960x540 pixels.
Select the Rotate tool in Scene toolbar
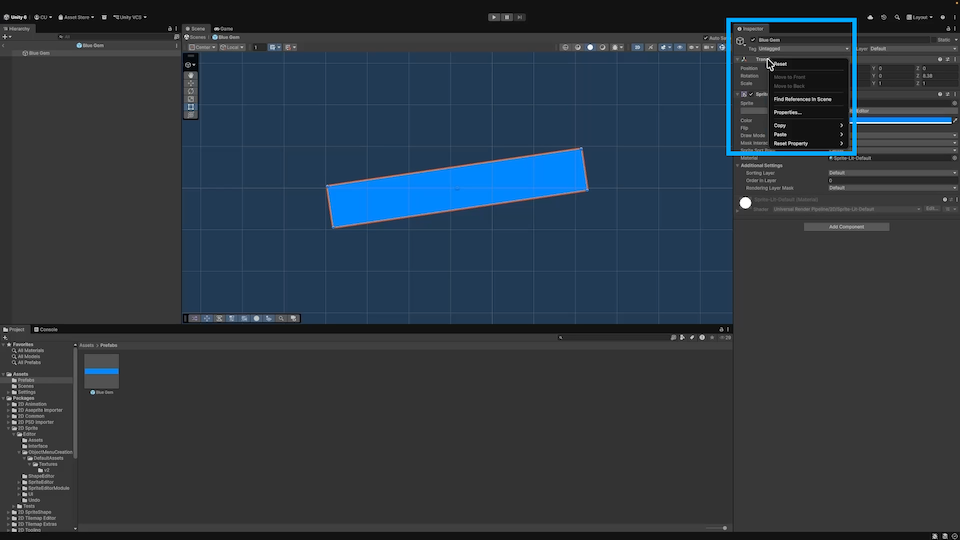click(190, 91)
